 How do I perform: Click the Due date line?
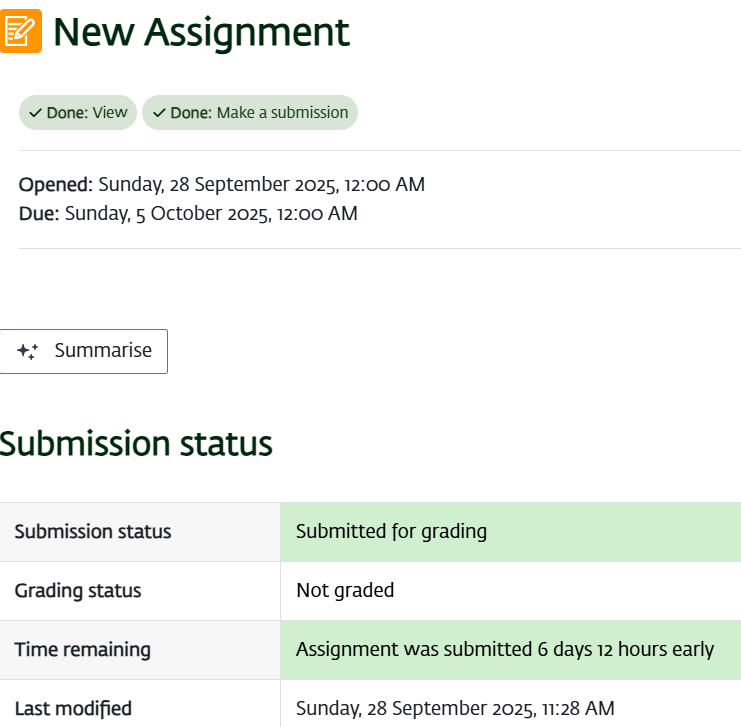coord(188,213)
